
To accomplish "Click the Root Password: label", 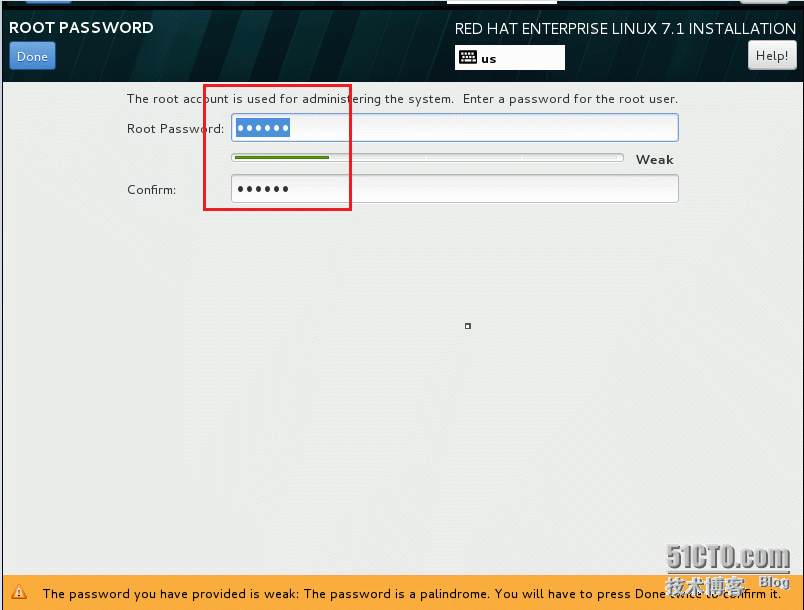I will click(175, 129).
